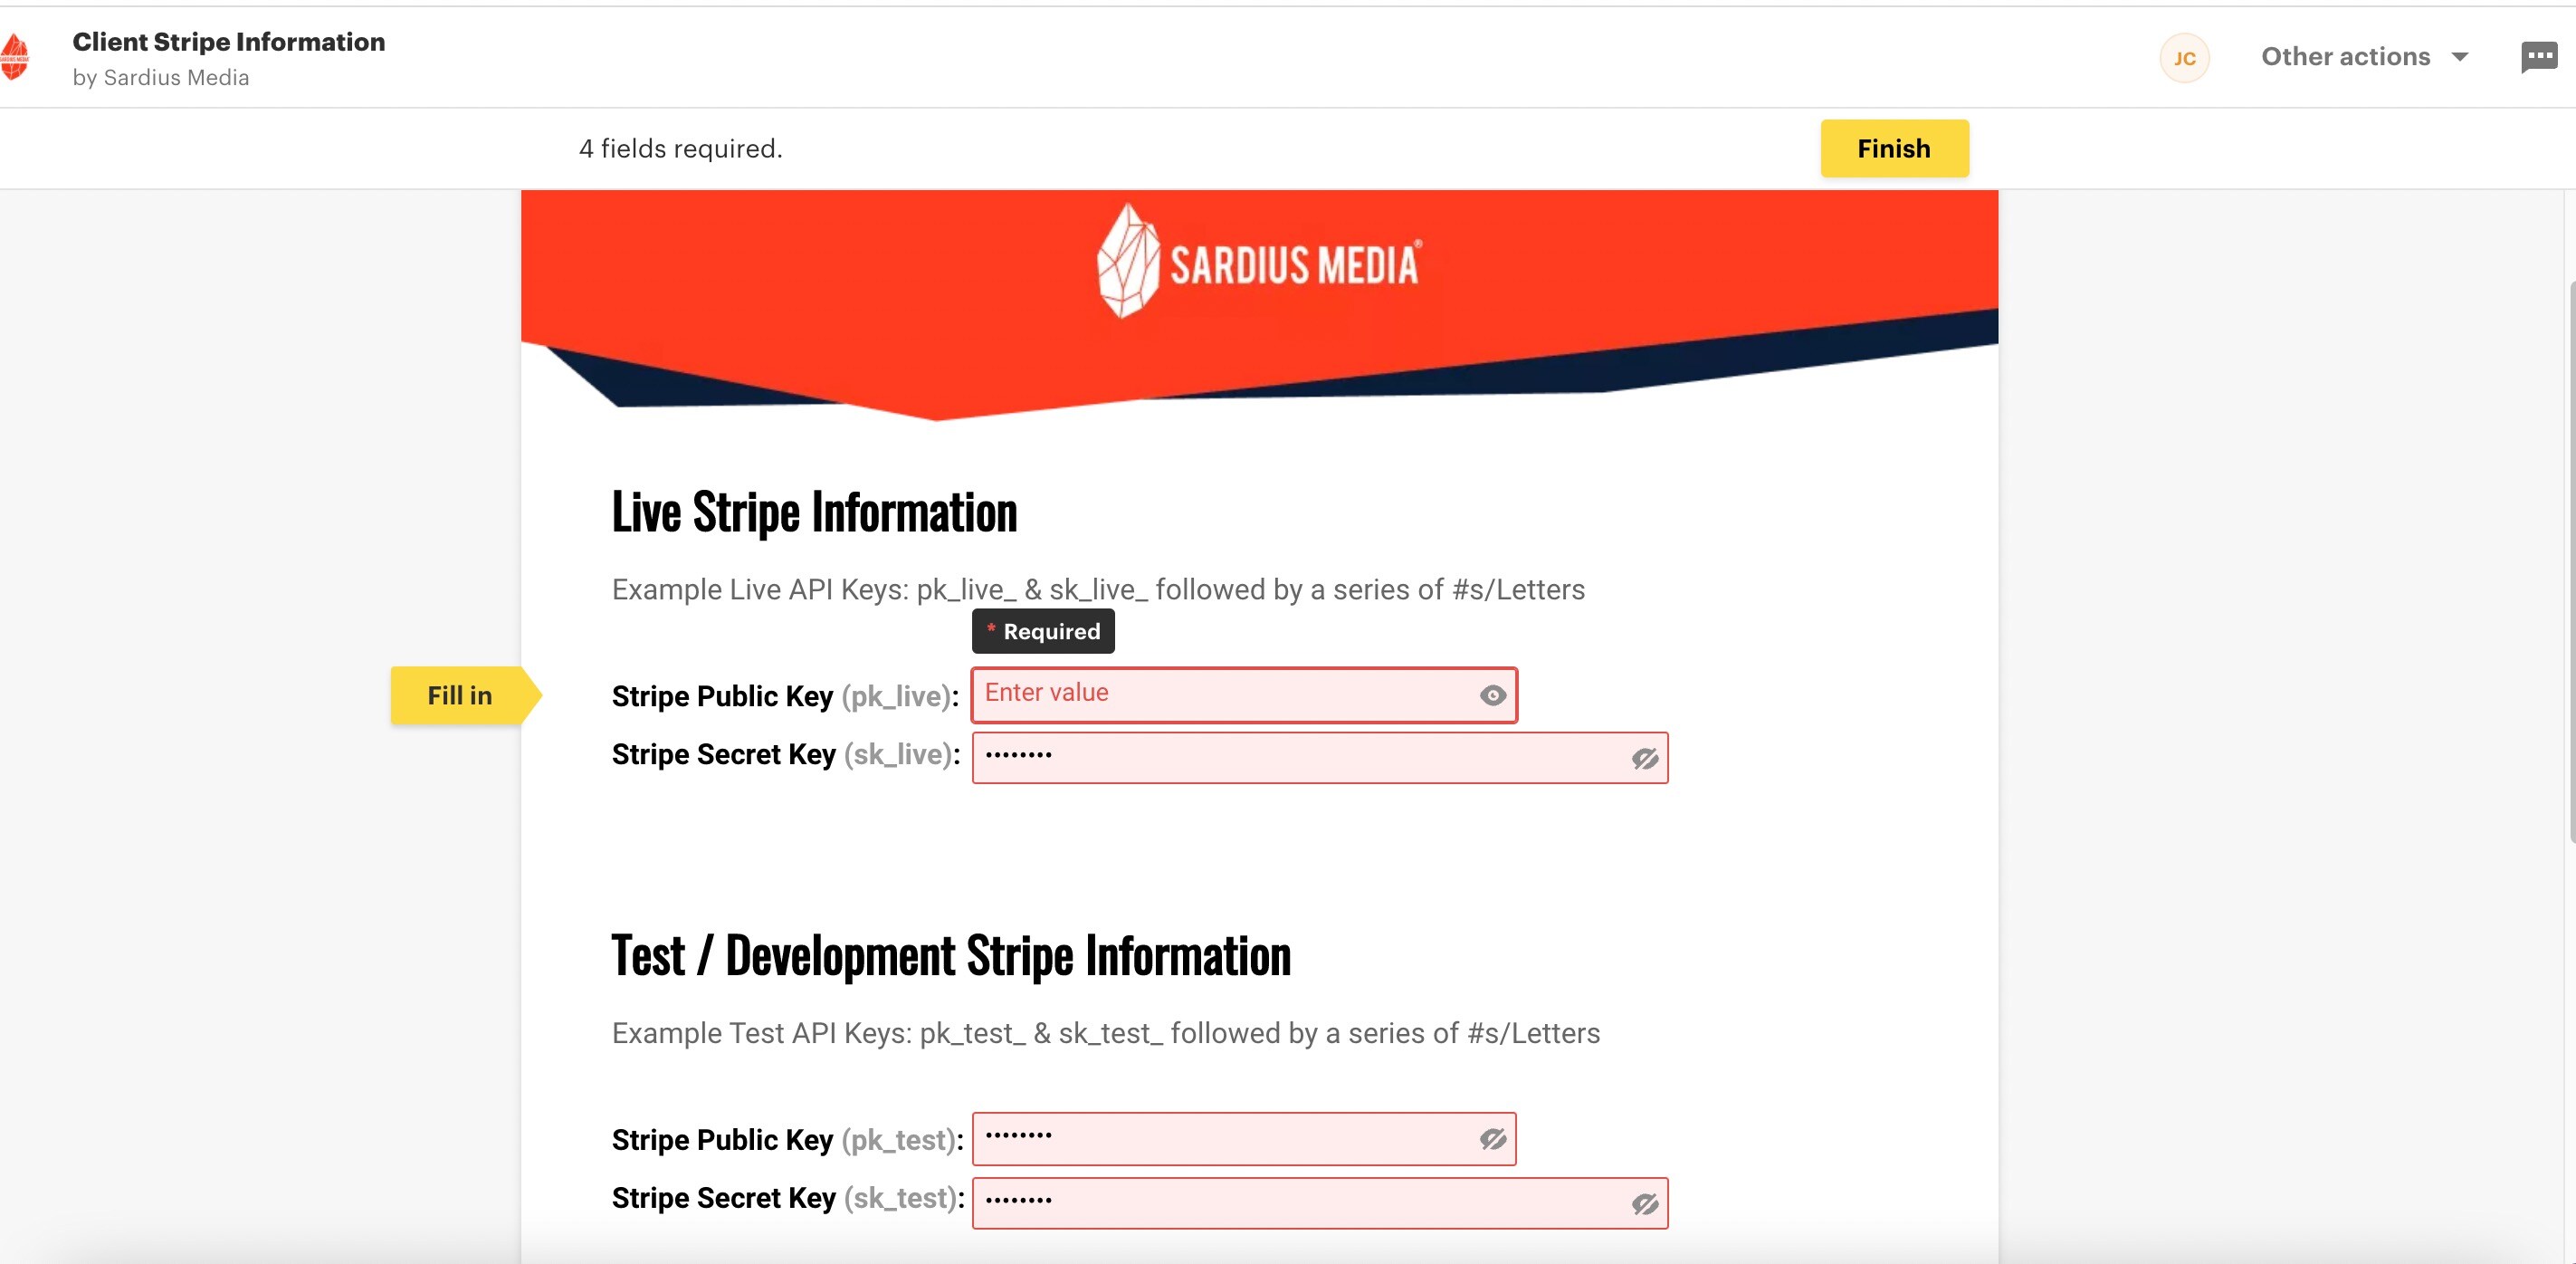Image resolution: width=2576 pixels, height=1264 pixels.
Task: Click the JC user avatar
Action: tap(2184, 58)
